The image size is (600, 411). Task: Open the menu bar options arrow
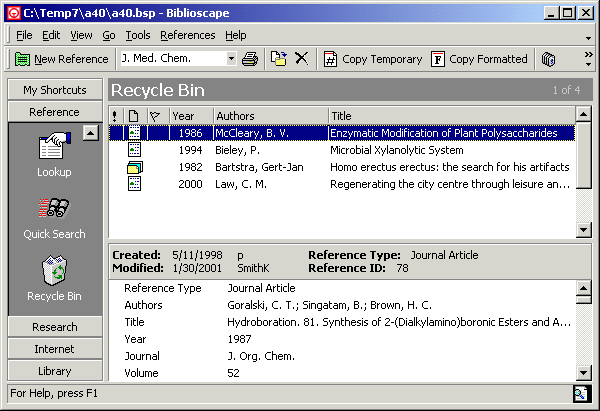click(x=589, y=38)
